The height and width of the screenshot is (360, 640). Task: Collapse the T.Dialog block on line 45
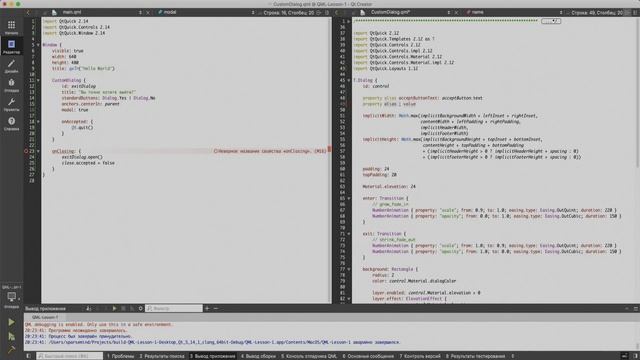pyautogui.click(x=349, y=80)
